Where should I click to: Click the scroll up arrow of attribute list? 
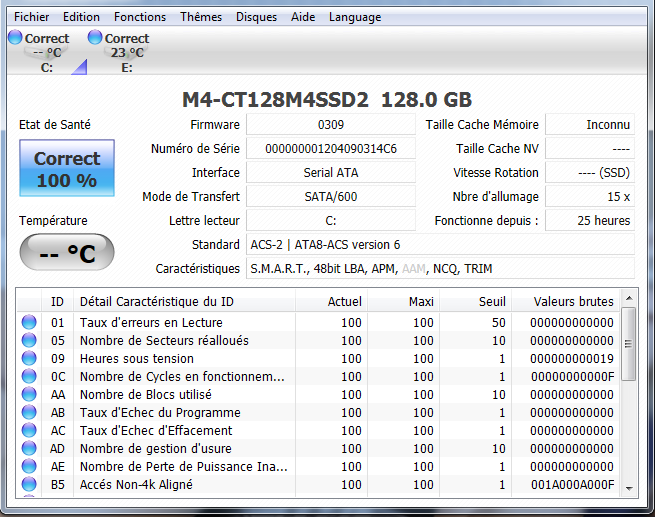(x=628, y=299)
